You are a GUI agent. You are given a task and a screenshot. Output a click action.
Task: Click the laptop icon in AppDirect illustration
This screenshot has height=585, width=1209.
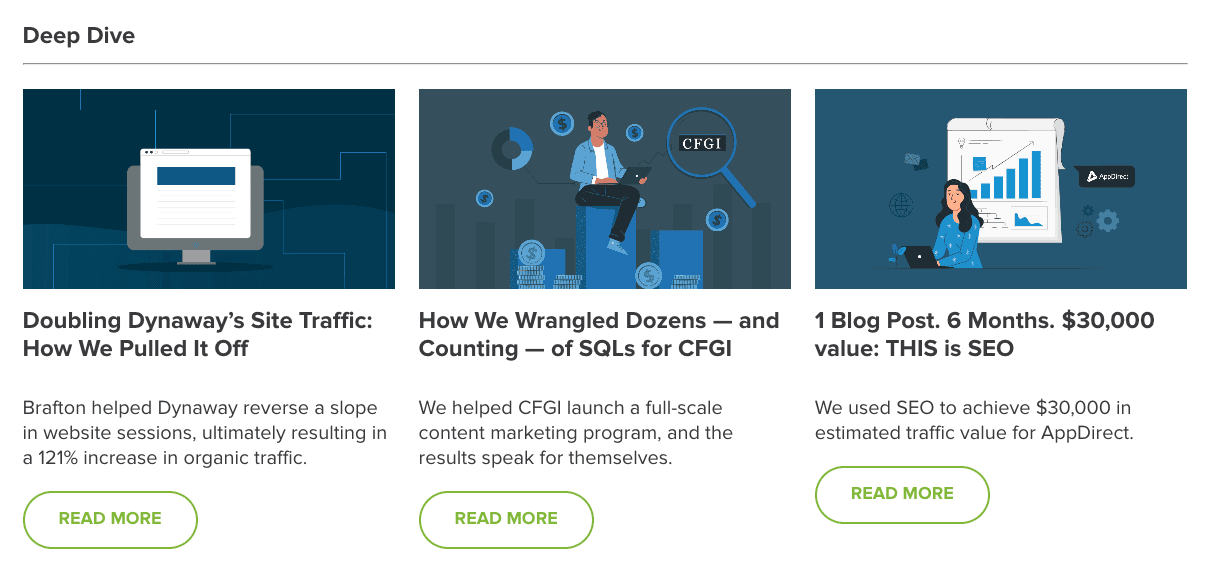click(920, 257)
